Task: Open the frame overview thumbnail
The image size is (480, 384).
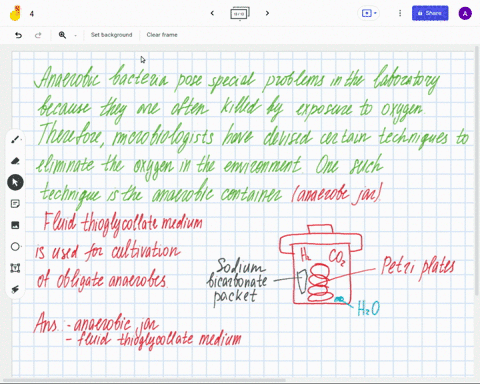Action: coord(240,14)
